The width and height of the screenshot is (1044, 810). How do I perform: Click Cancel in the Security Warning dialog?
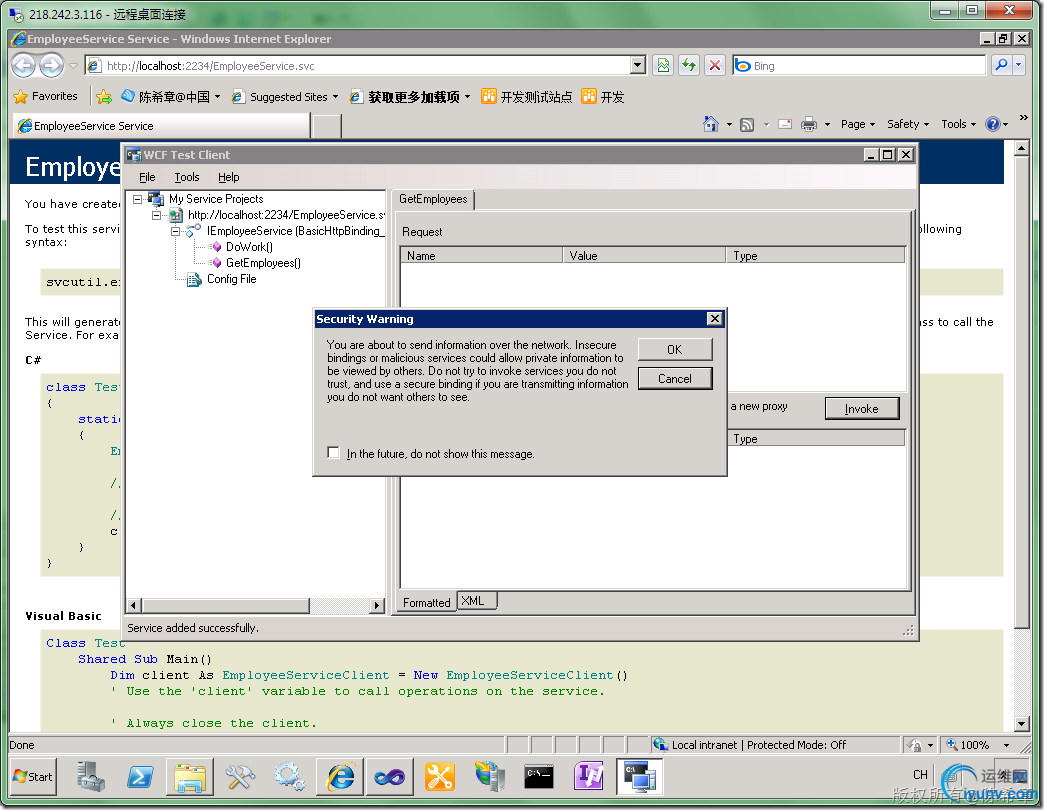point(675,379)
